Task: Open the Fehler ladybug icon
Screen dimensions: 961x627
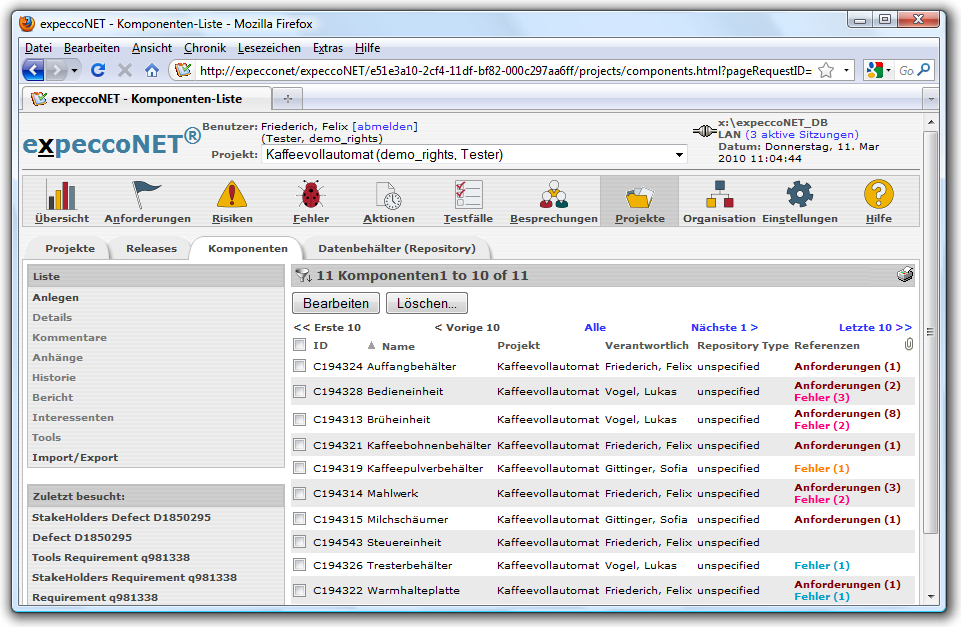Action: (310, 195)
